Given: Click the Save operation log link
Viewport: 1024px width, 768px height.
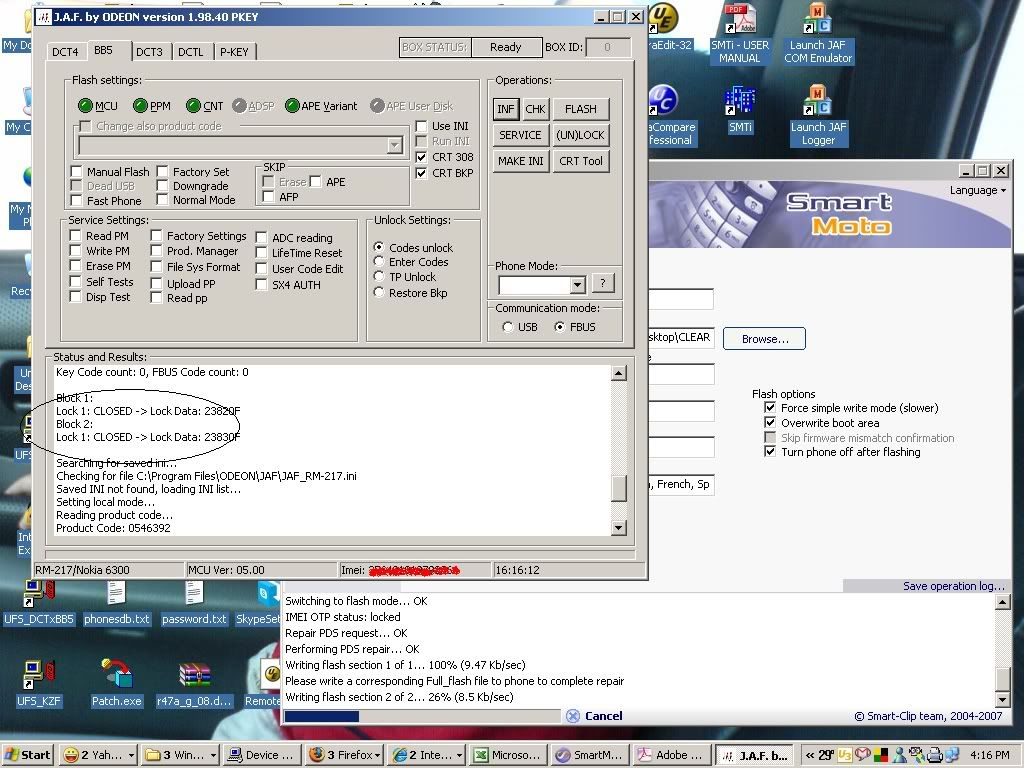Looking at the screenshot, I should tap(954, 586).
